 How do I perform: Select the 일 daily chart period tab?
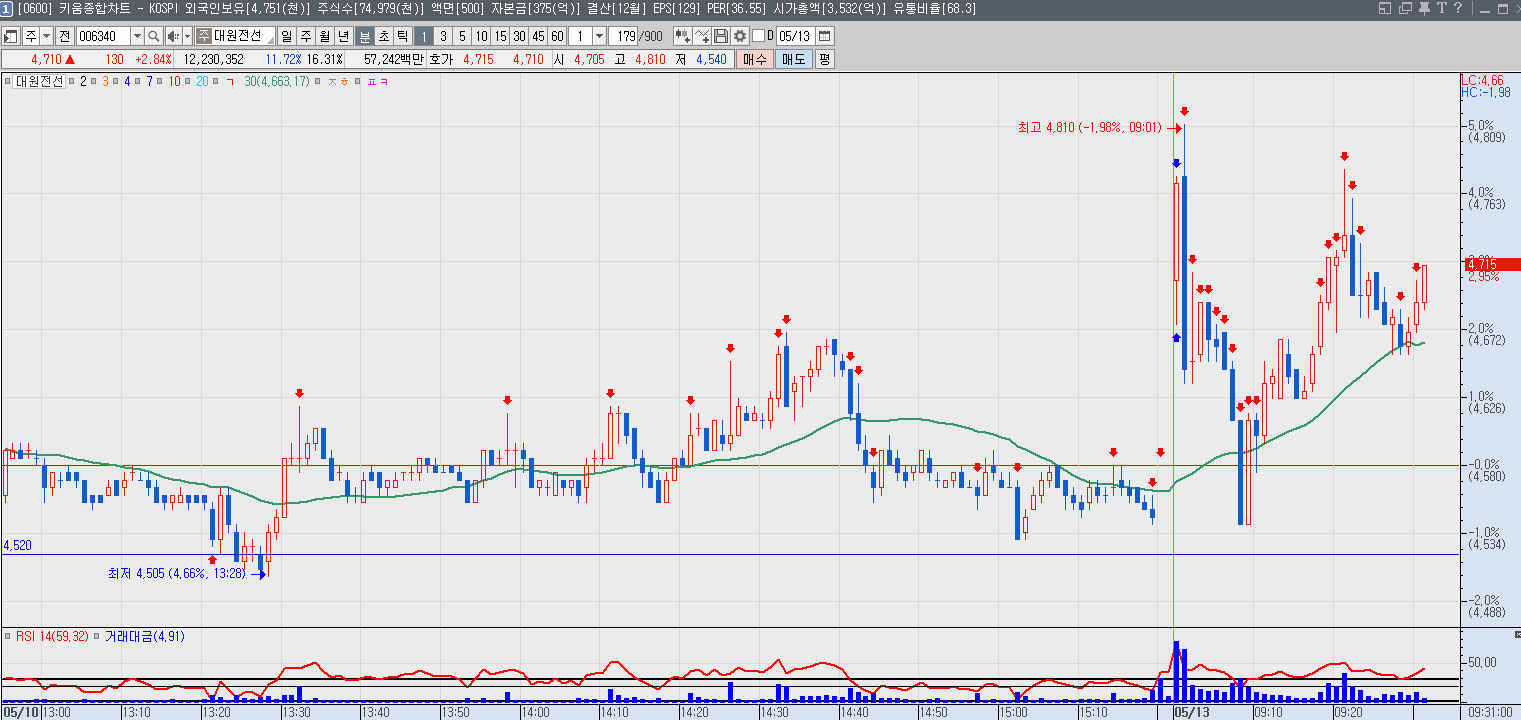click(x=286, y=36)
